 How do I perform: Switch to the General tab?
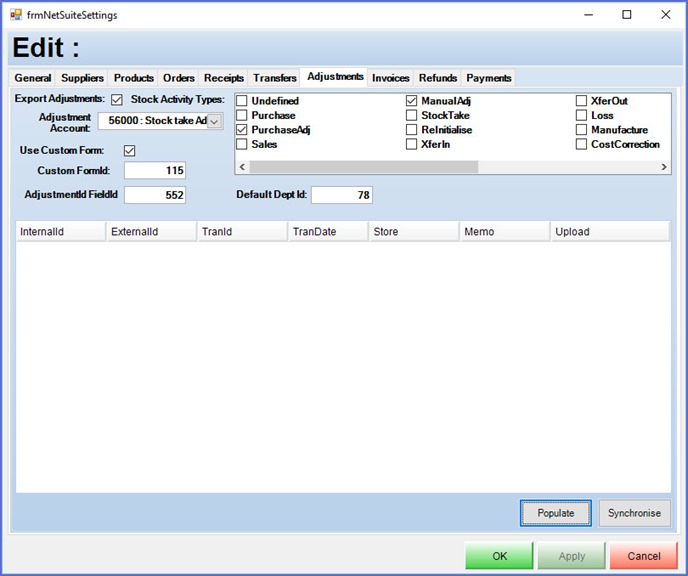click(x=33, y=78)
